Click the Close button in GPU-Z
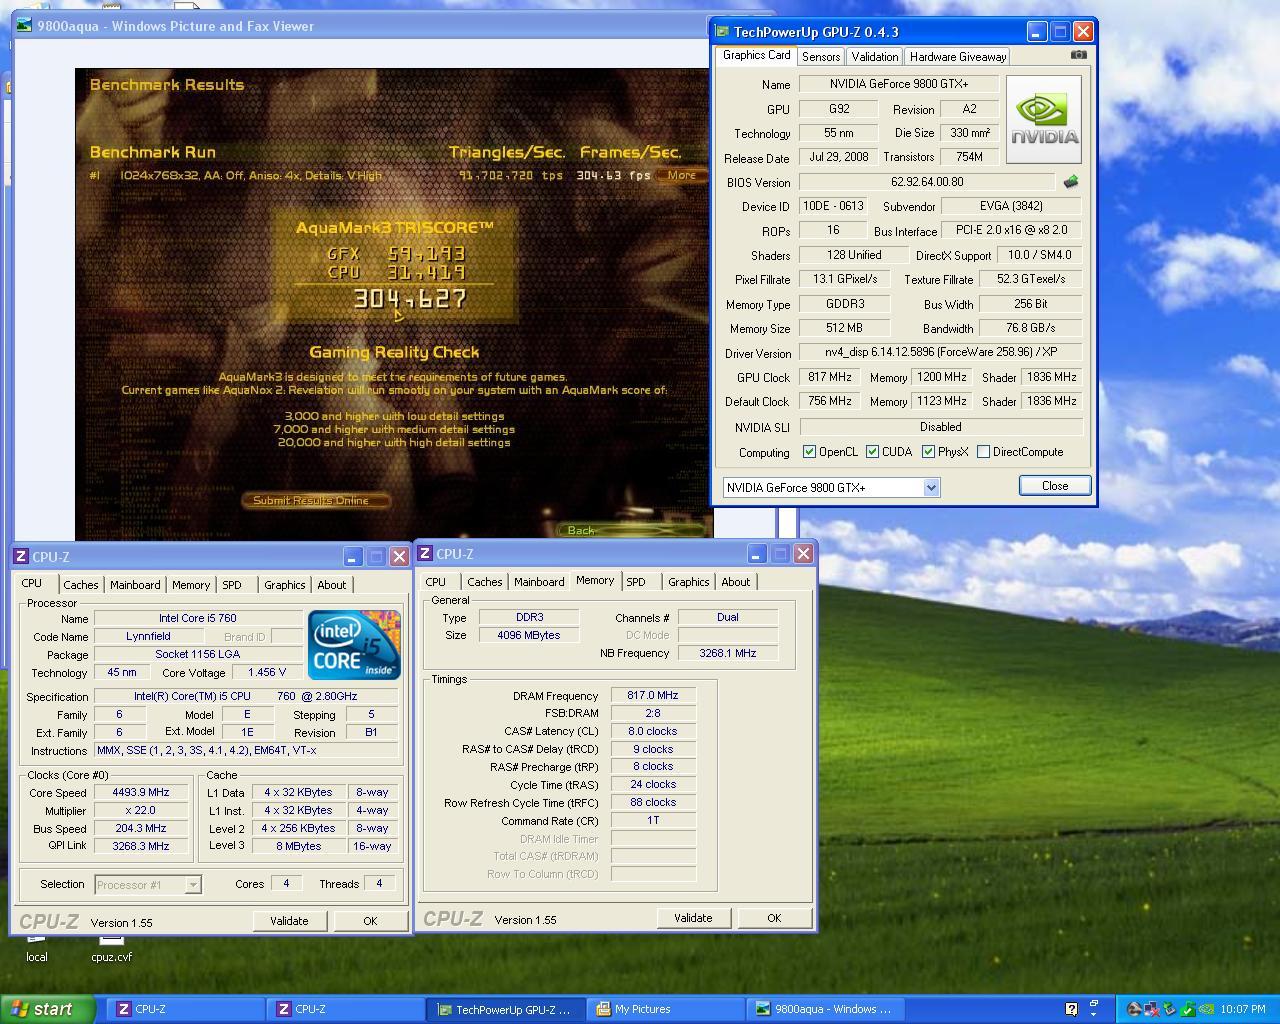 pyautogui.click(x=1055, y=486)
